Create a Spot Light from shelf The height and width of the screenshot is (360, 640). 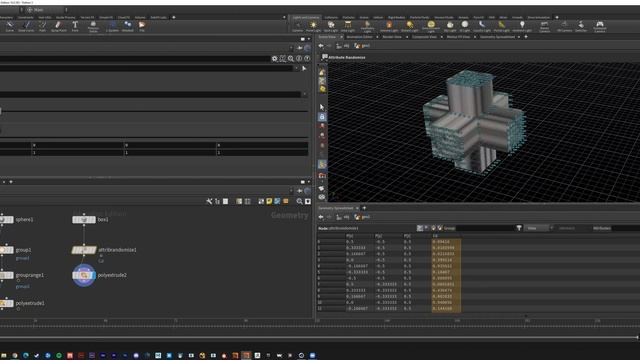[331, 27]
